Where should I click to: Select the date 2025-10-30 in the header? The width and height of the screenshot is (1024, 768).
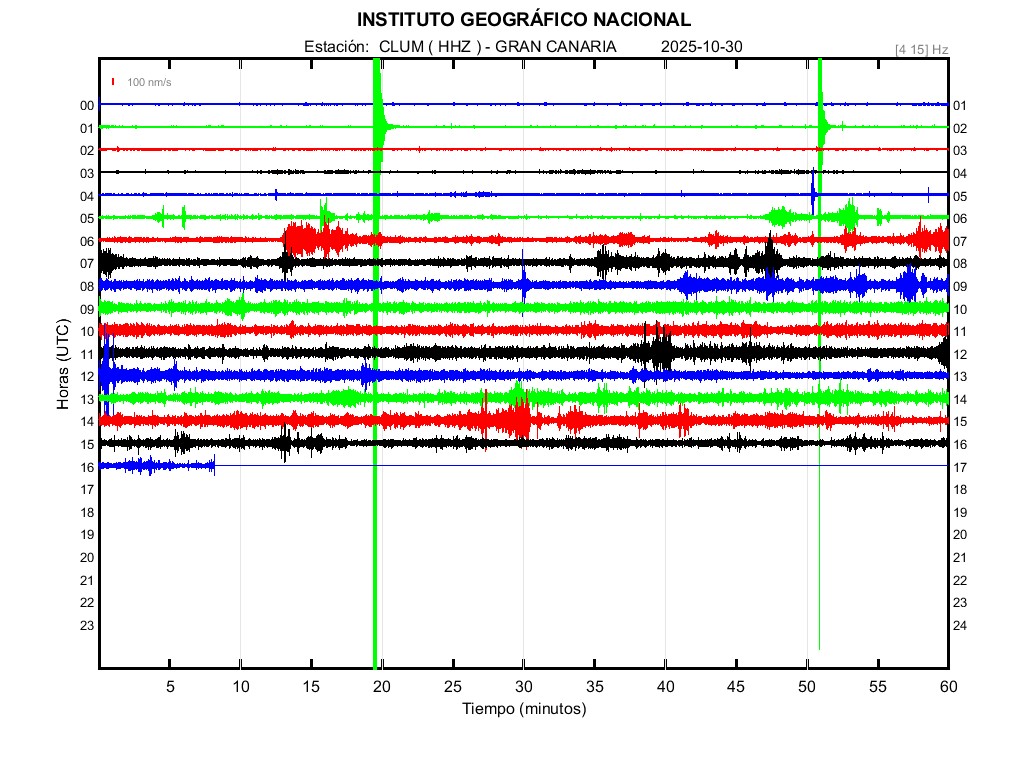tap(701, 47)
